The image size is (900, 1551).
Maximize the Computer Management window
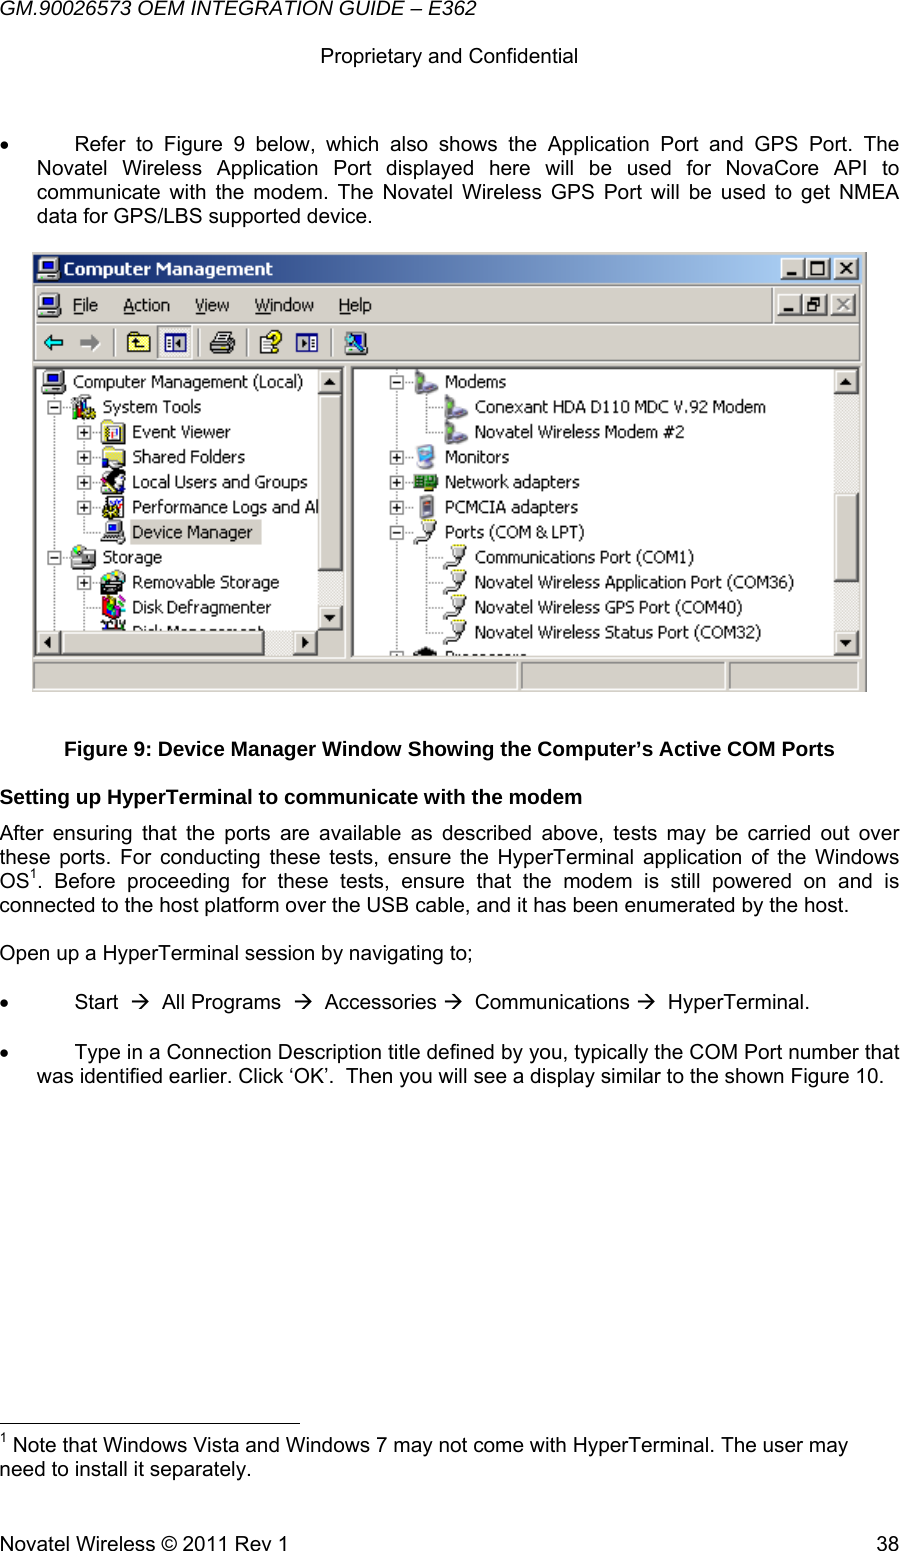point(818,268)
